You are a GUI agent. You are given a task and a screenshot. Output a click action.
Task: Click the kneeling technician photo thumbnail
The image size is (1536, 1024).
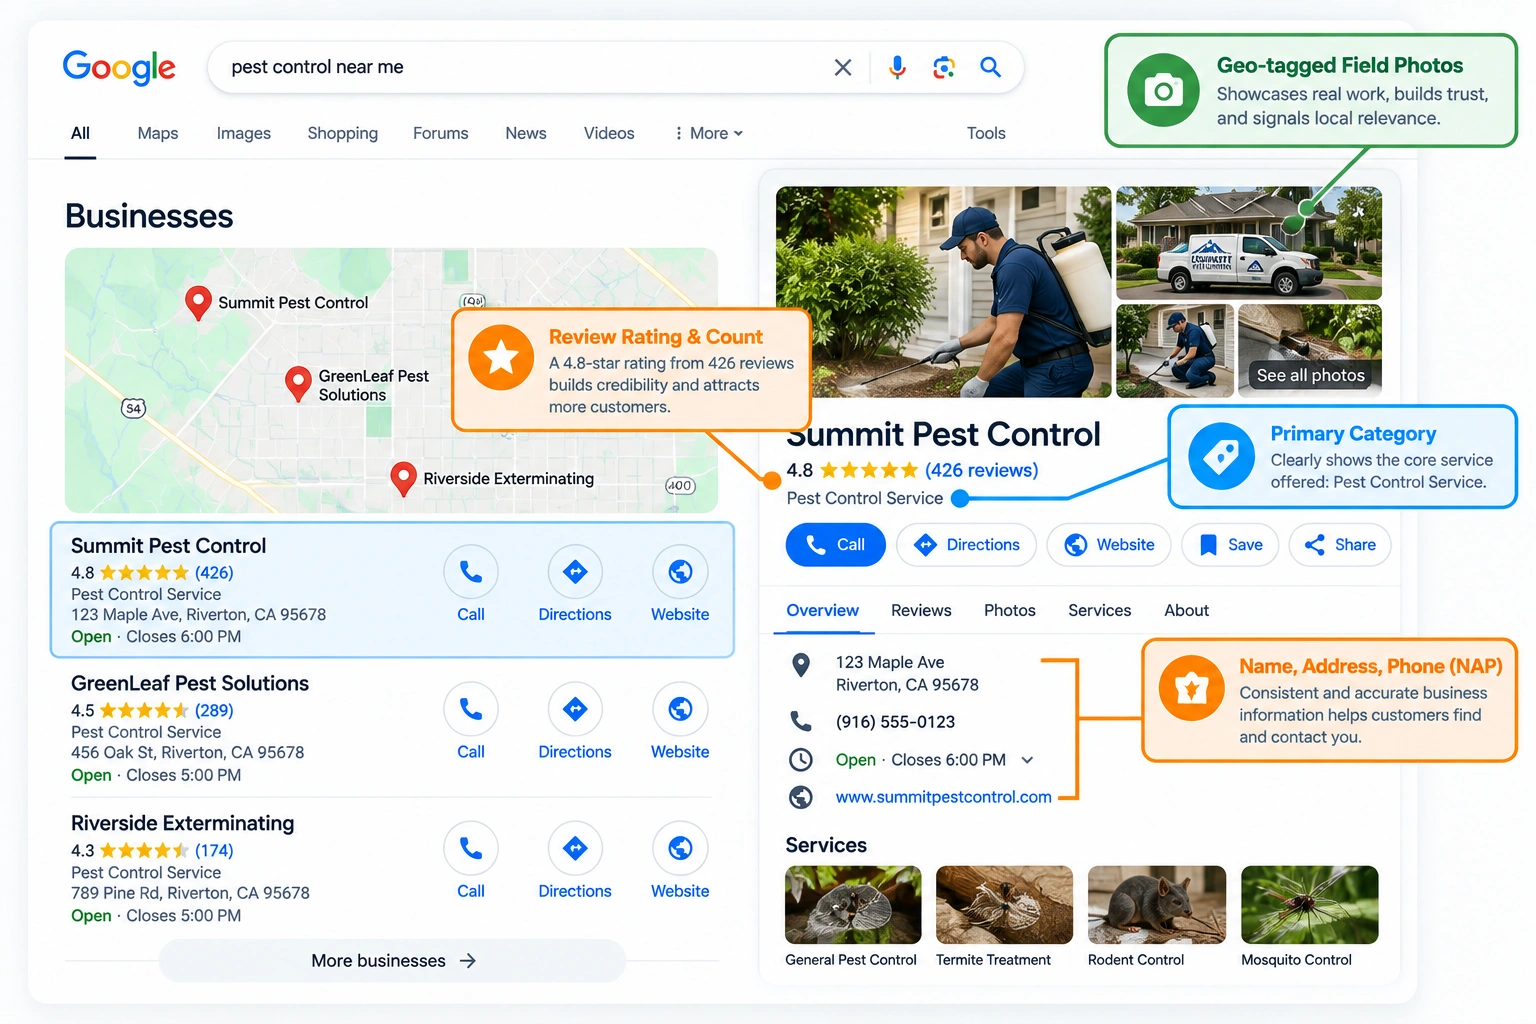coord(1175,351)
